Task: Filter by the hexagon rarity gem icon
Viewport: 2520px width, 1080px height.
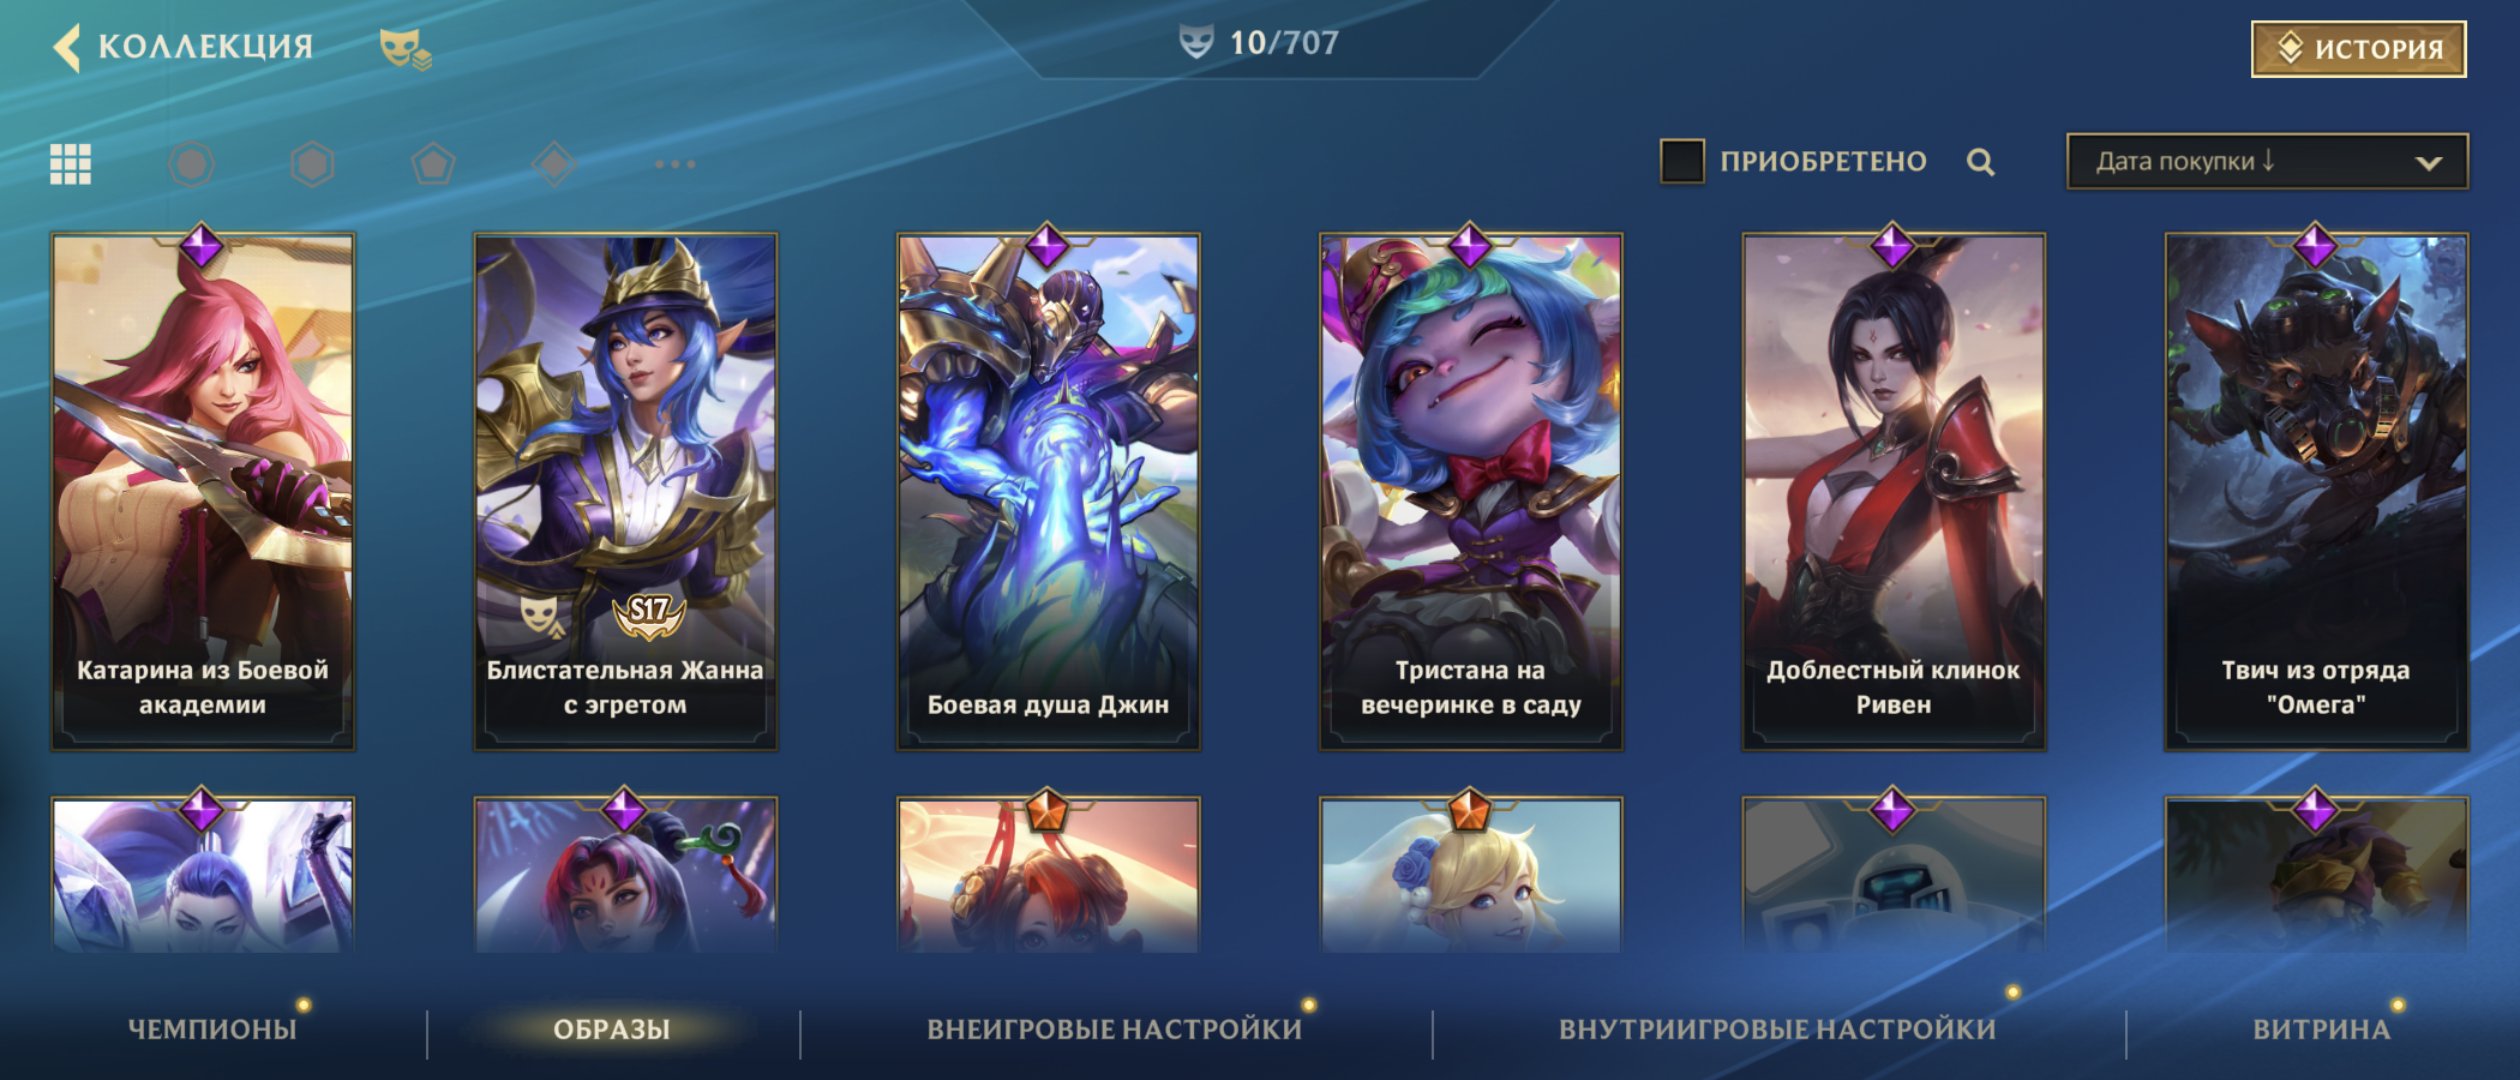Action: tap(312, 164)
